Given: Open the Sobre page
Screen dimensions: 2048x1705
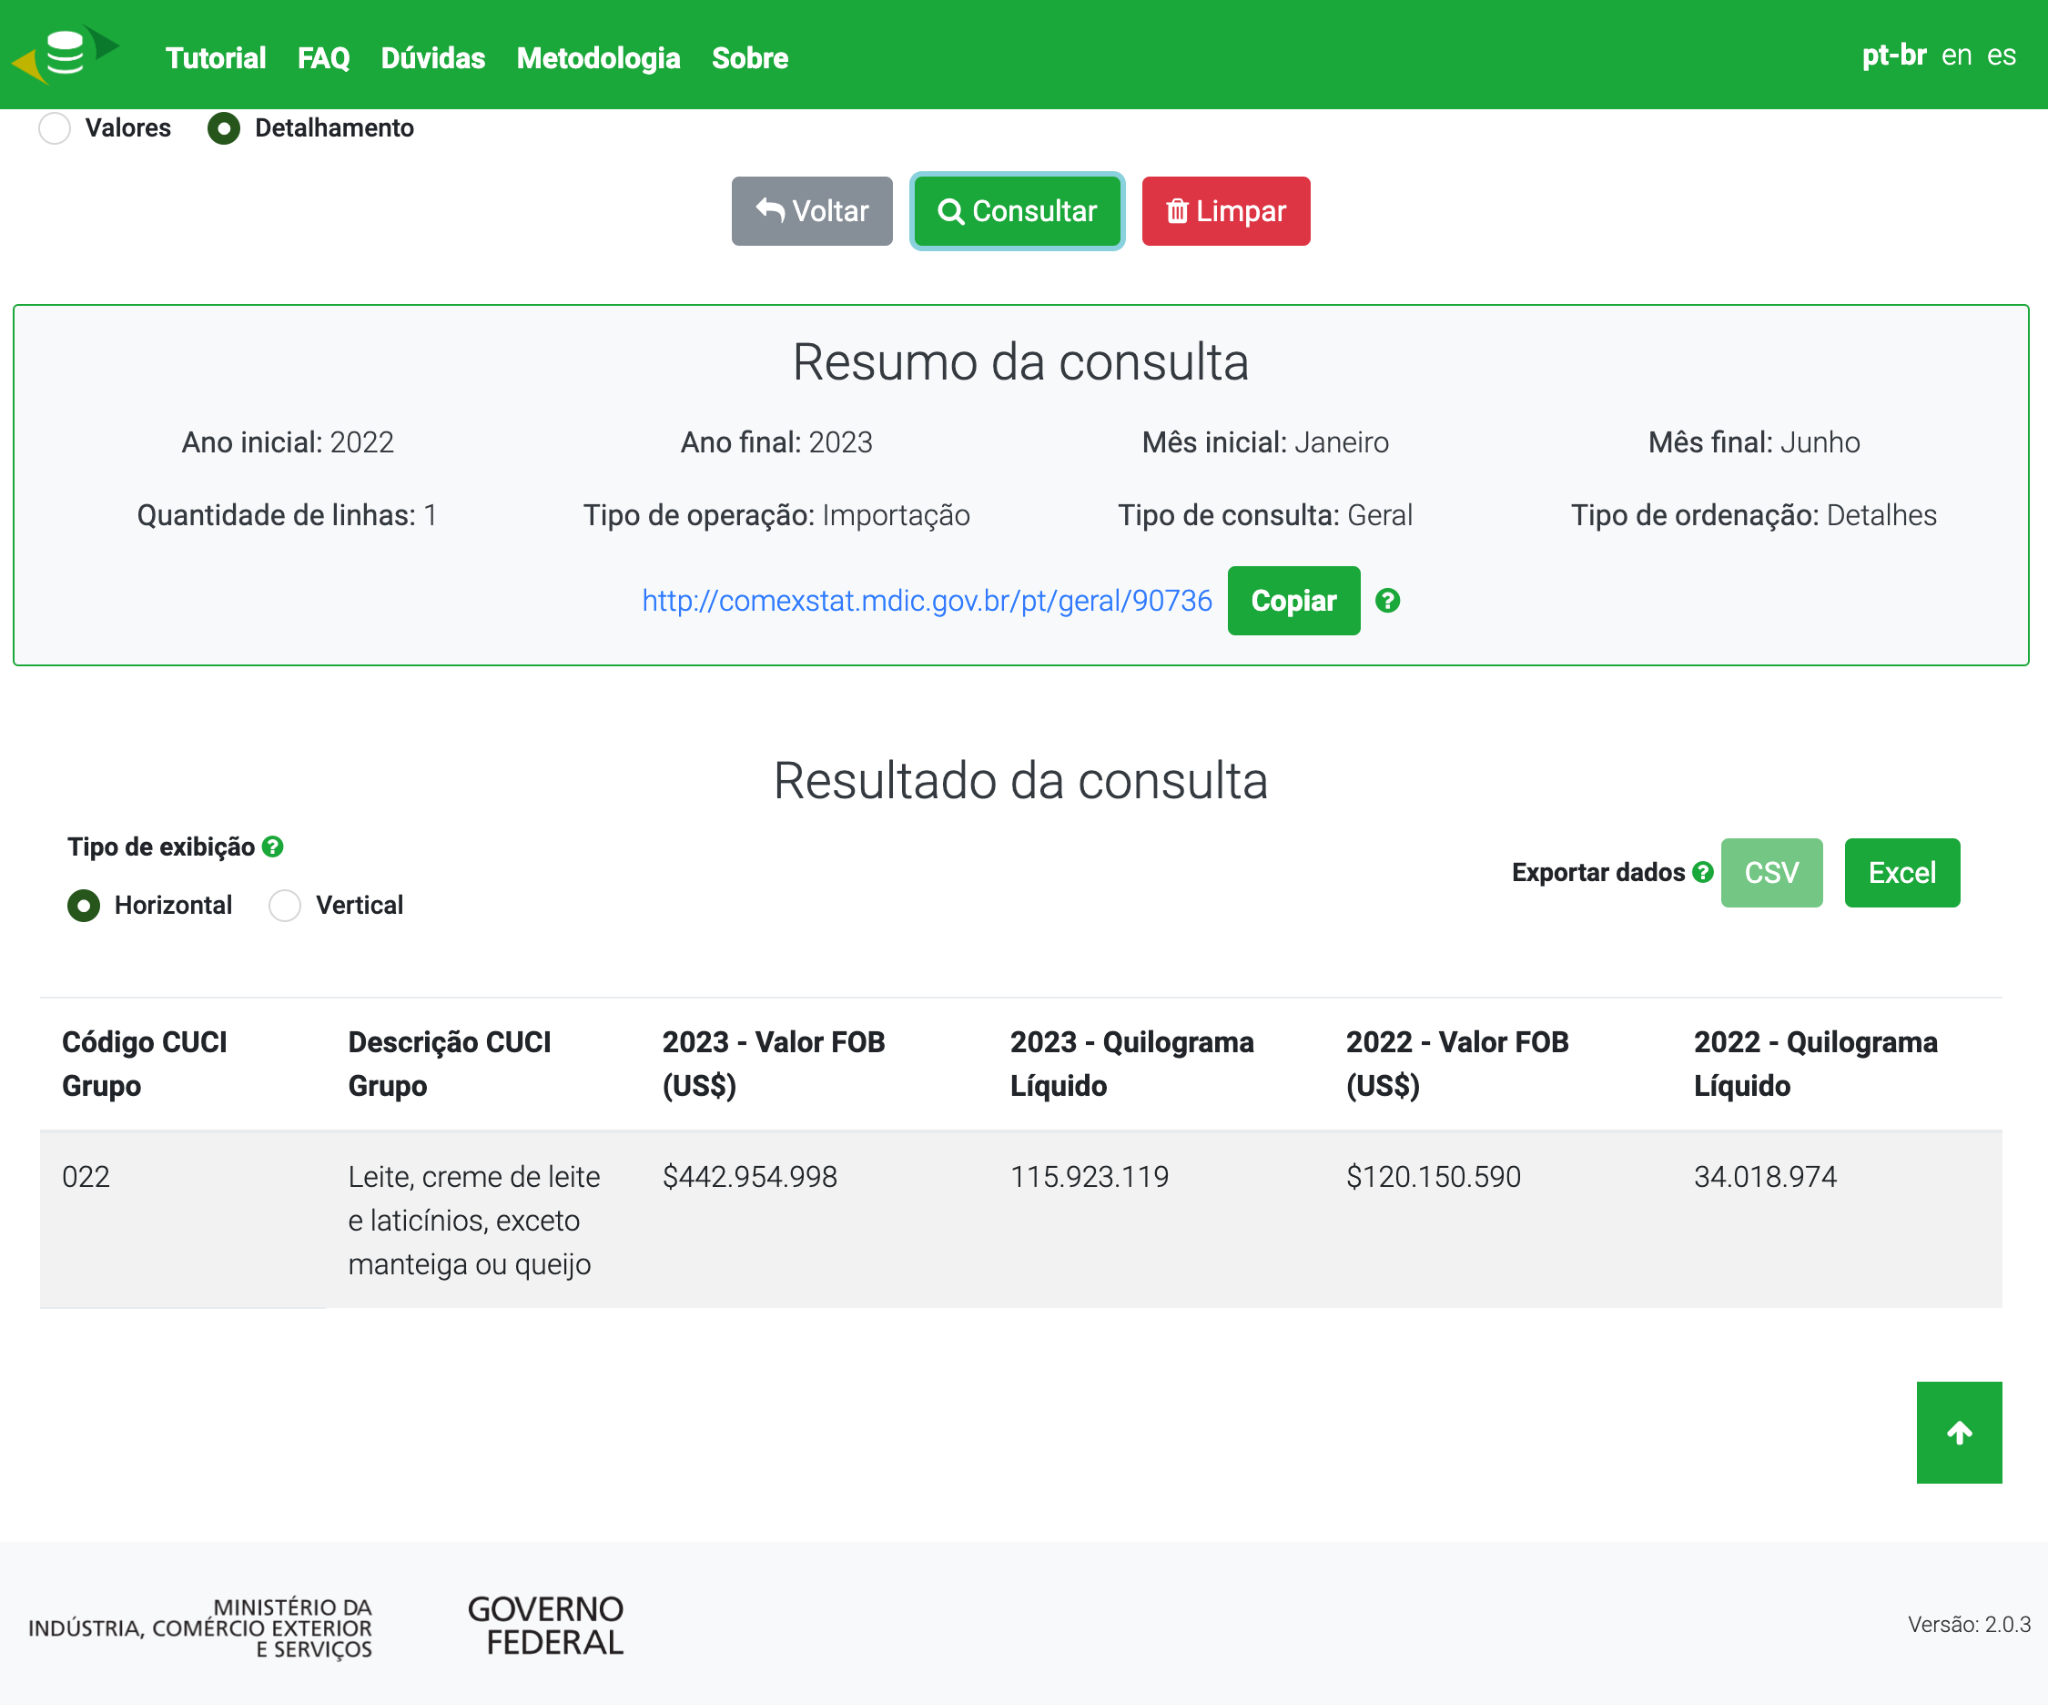Looking at the screenshot, I should pos(750,58).
